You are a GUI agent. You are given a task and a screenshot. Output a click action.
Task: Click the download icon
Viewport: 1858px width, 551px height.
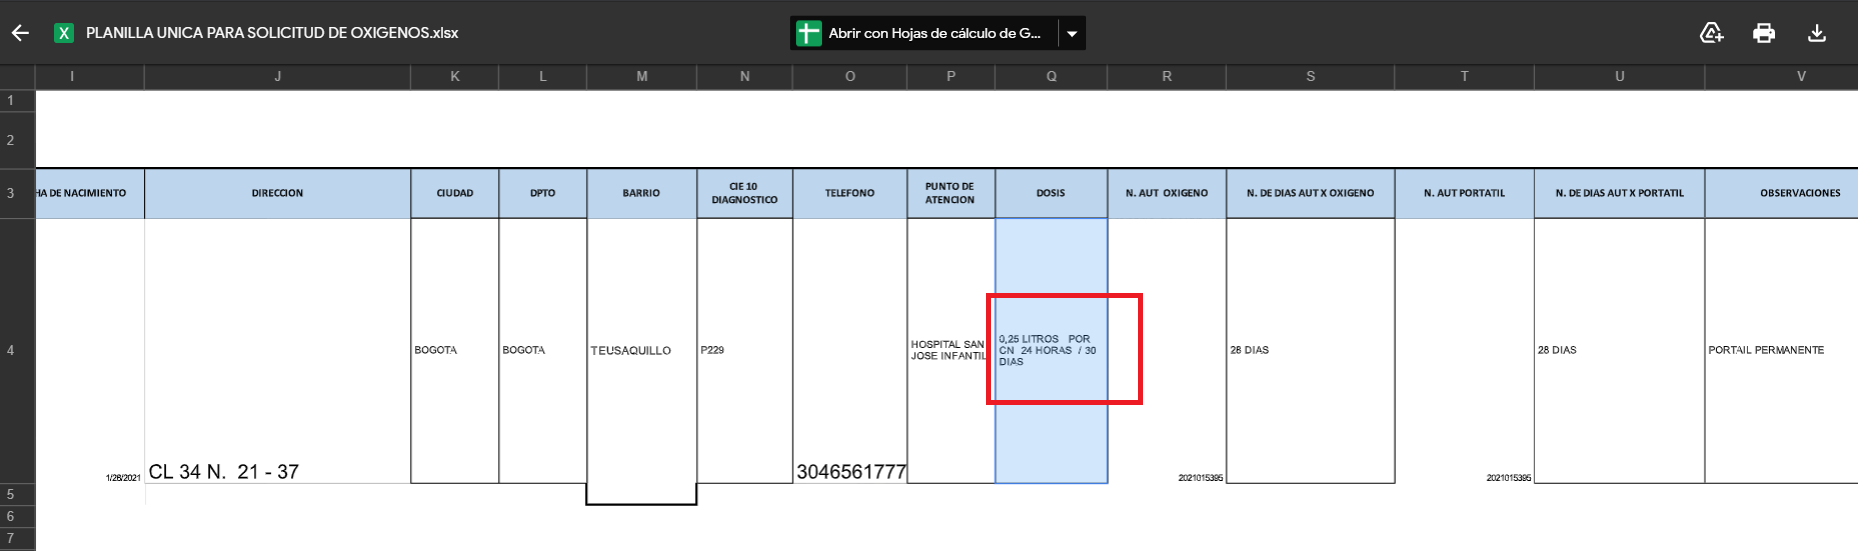tap(1817, 33)
